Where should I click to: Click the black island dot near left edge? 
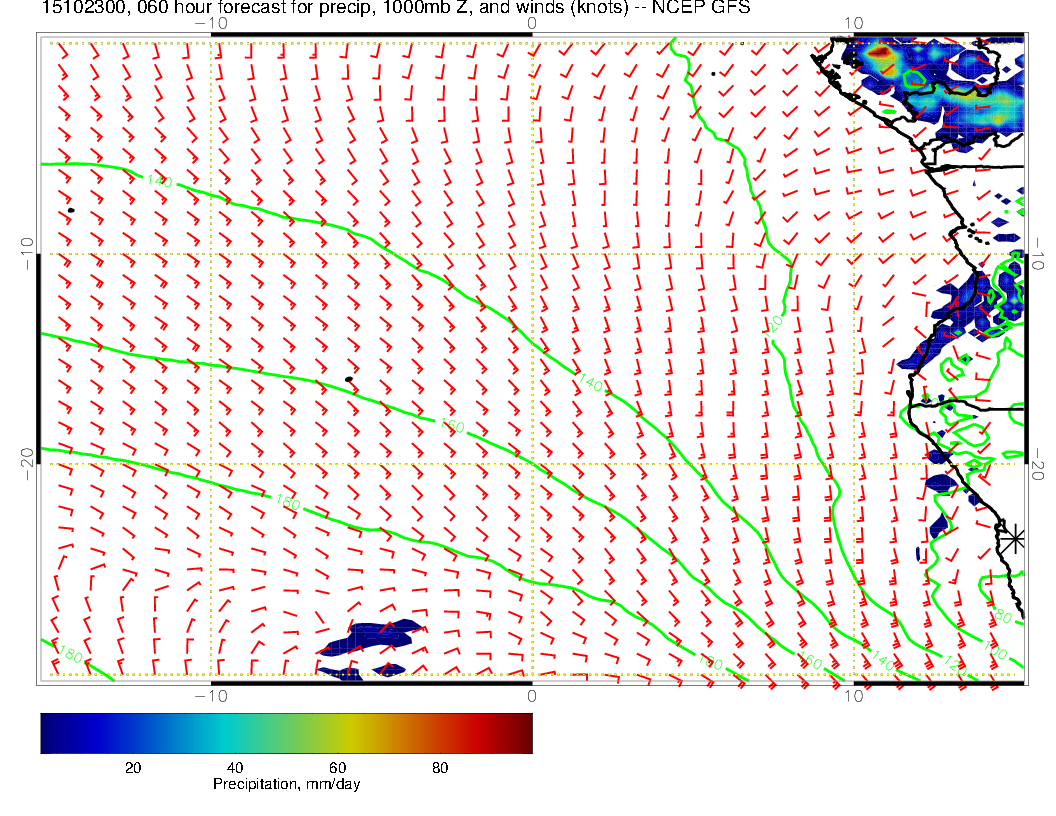click(71, 210)
